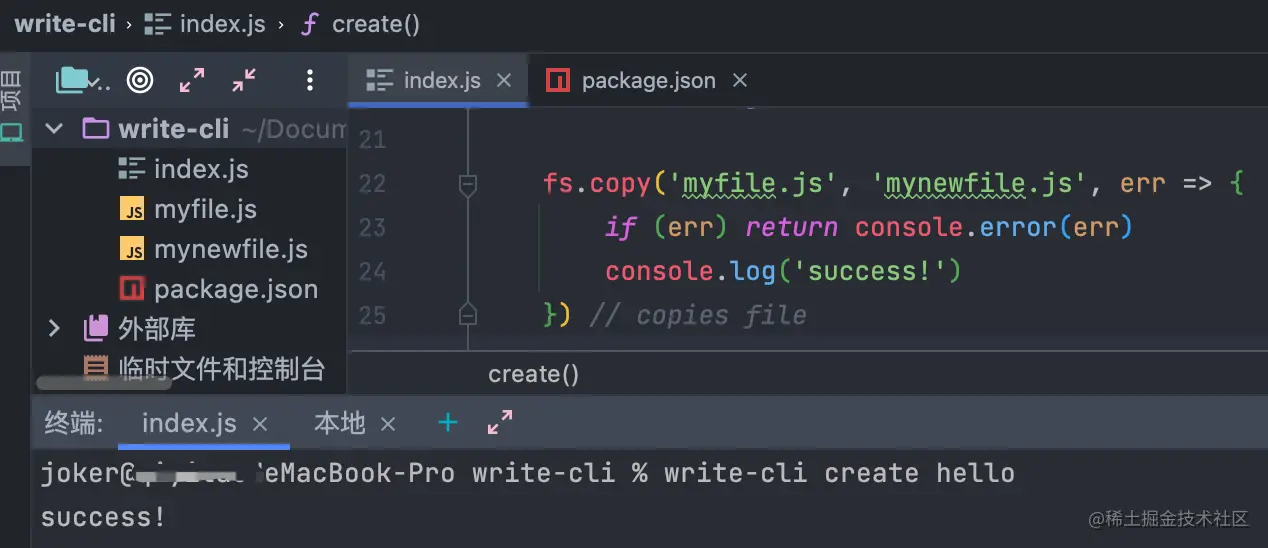Image resolution: width=1268 pixels, height=548 pixels.
Task: Click the create() function breadcrumb
Action: [361, 24]
